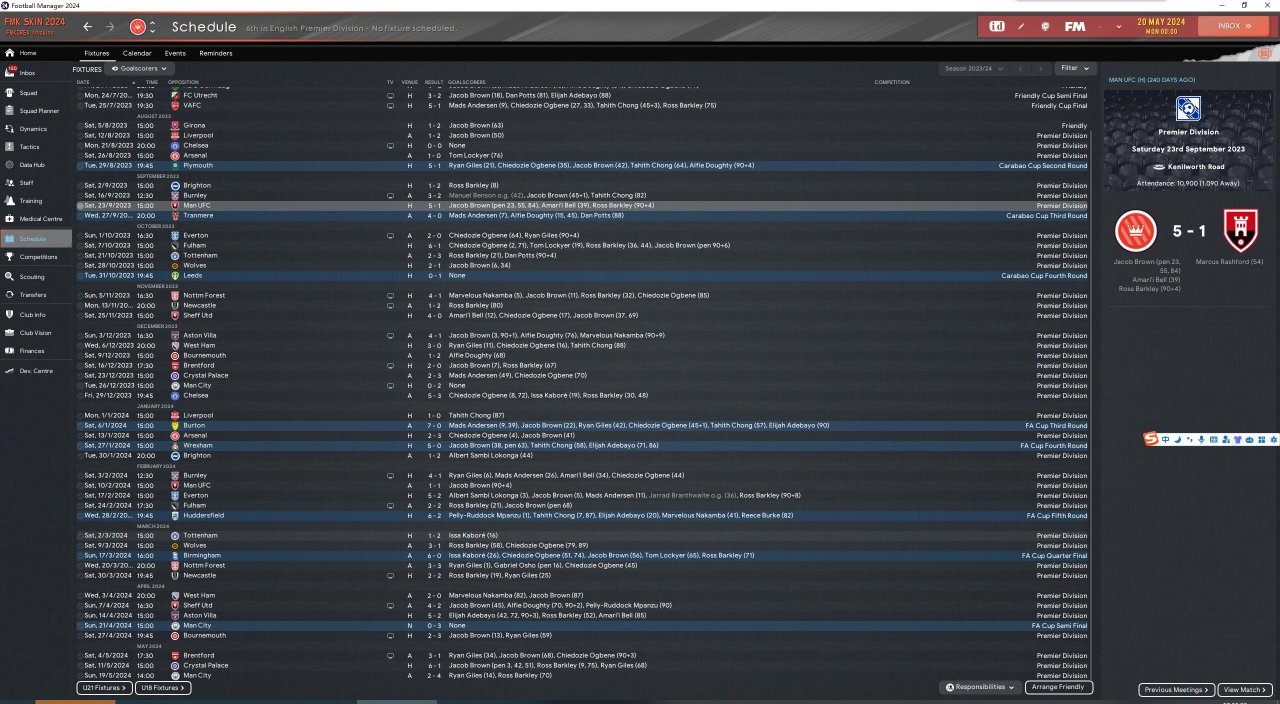The height and width of the screenshot is (704, 1280).
Task: Sort by the Opposition column header
Action: [x=184, y=82]
